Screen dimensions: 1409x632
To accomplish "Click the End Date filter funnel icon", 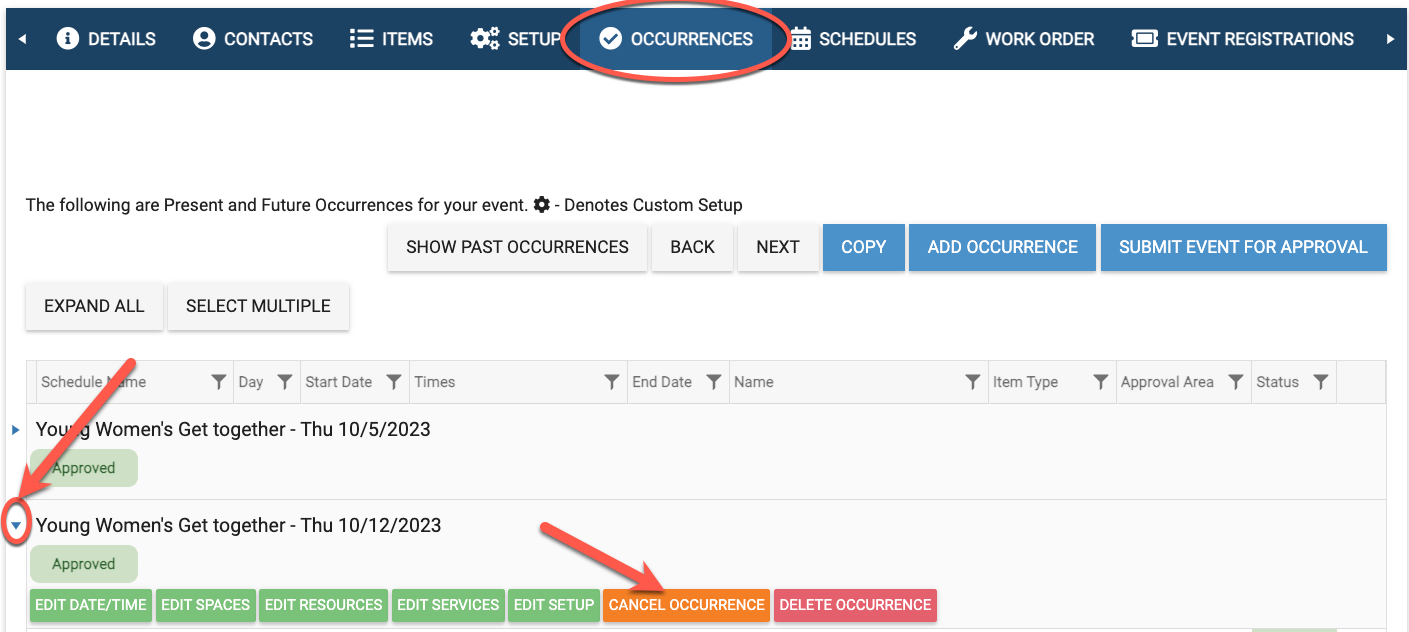I will tap(713, 382).
